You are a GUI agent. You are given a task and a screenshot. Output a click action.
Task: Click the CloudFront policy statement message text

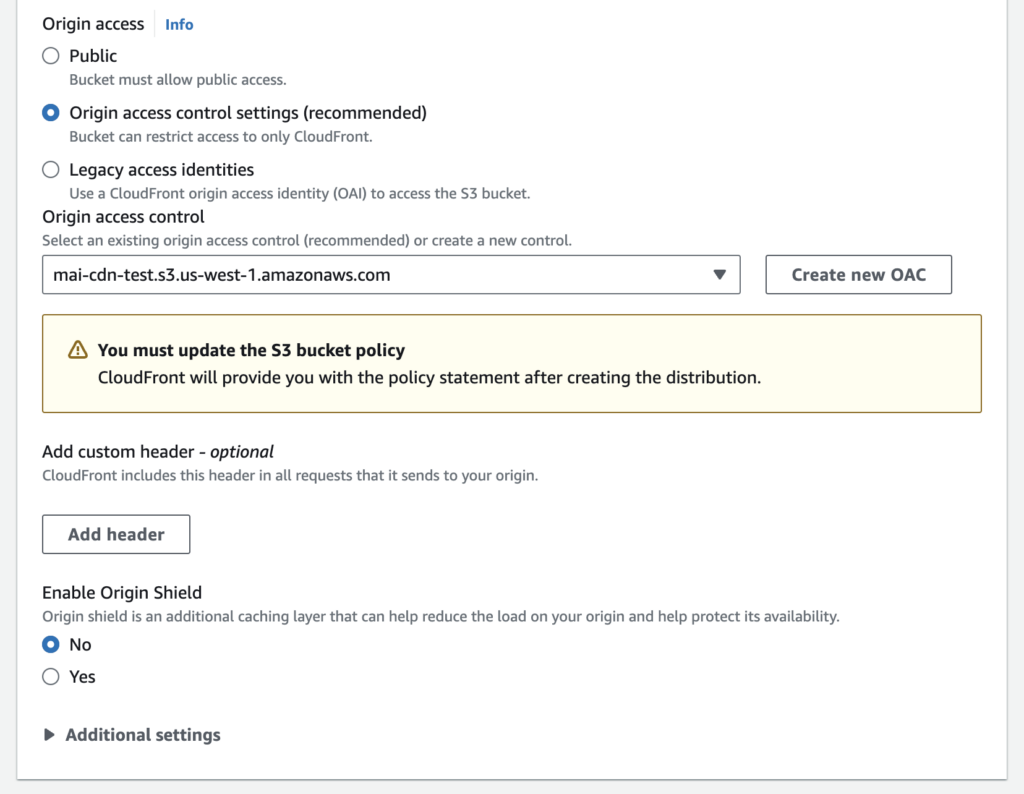(429, 378)
